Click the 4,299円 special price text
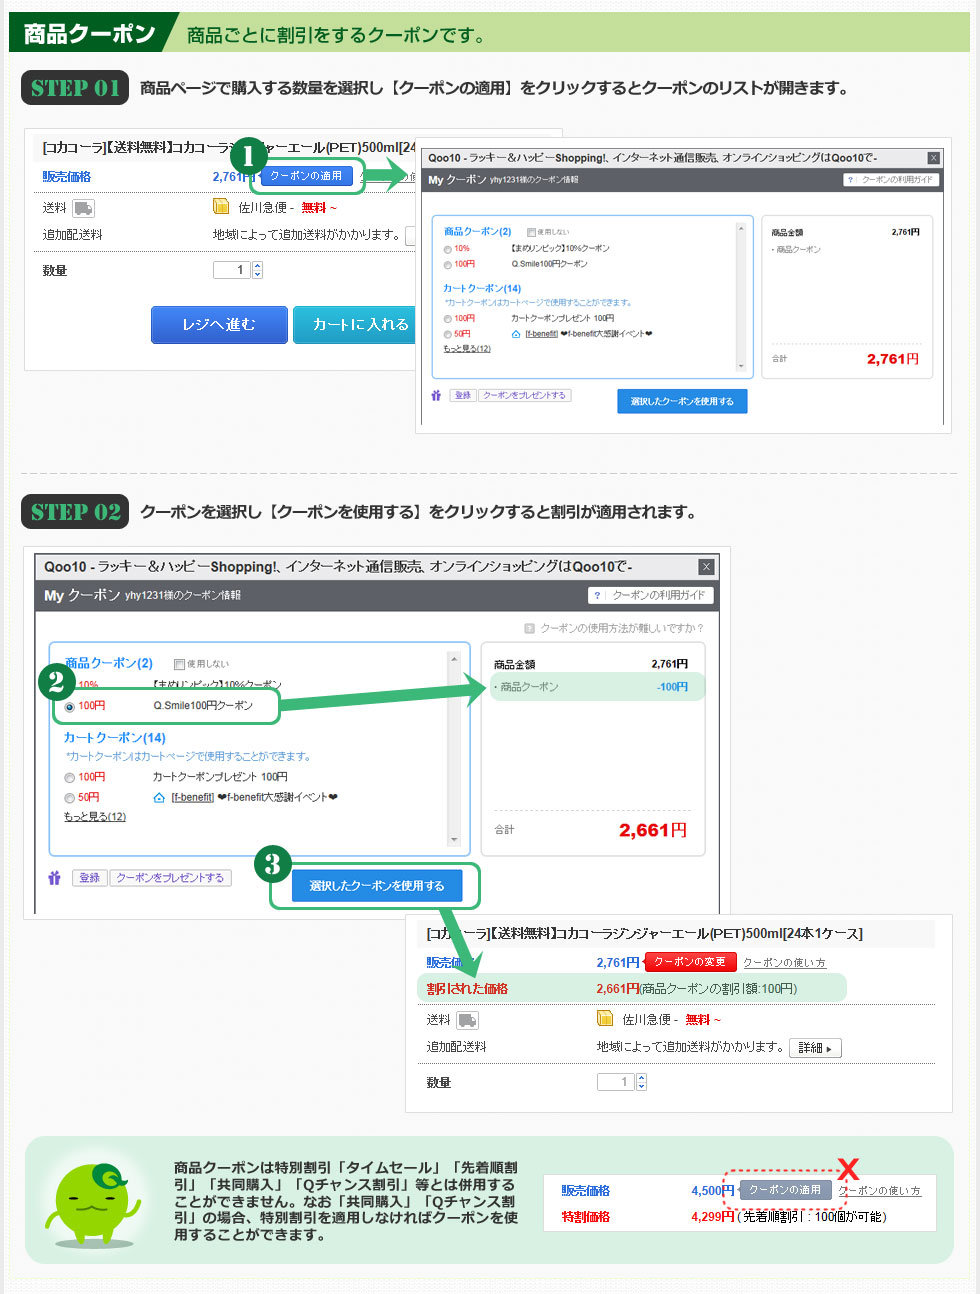The height and width of the screenshot is (1294, 980). click(713, 1217)
